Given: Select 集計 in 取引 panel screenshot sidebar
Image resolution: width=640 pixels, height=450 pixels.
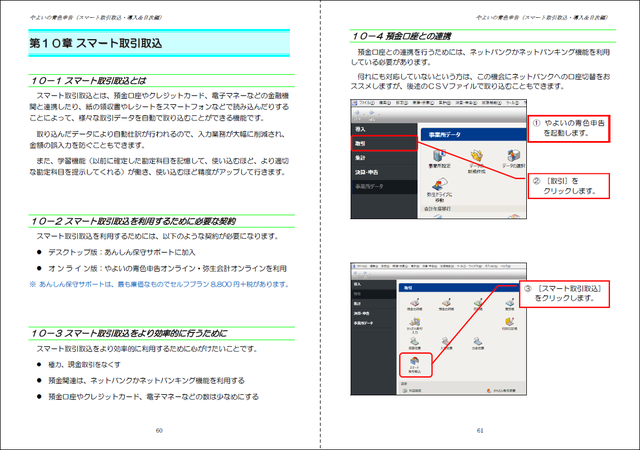Looking at the screenshot, I should [374, 303].
